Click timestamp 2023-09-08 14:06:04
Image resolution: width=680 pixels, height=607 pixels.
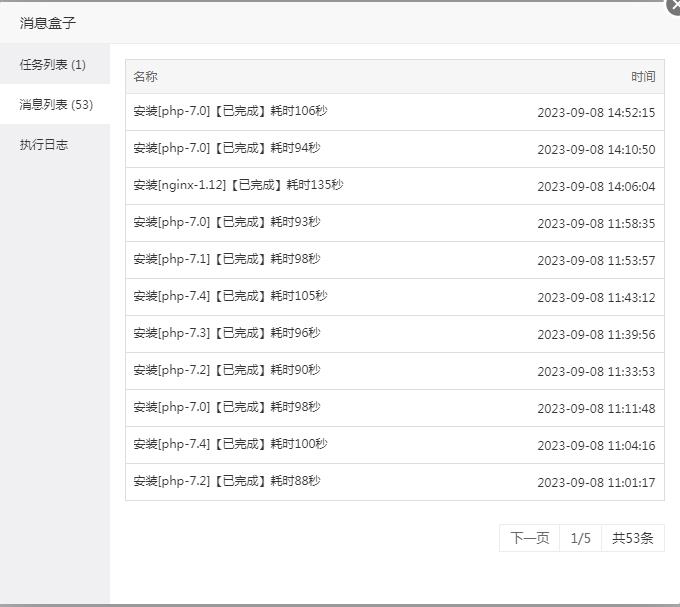[596, 187]
